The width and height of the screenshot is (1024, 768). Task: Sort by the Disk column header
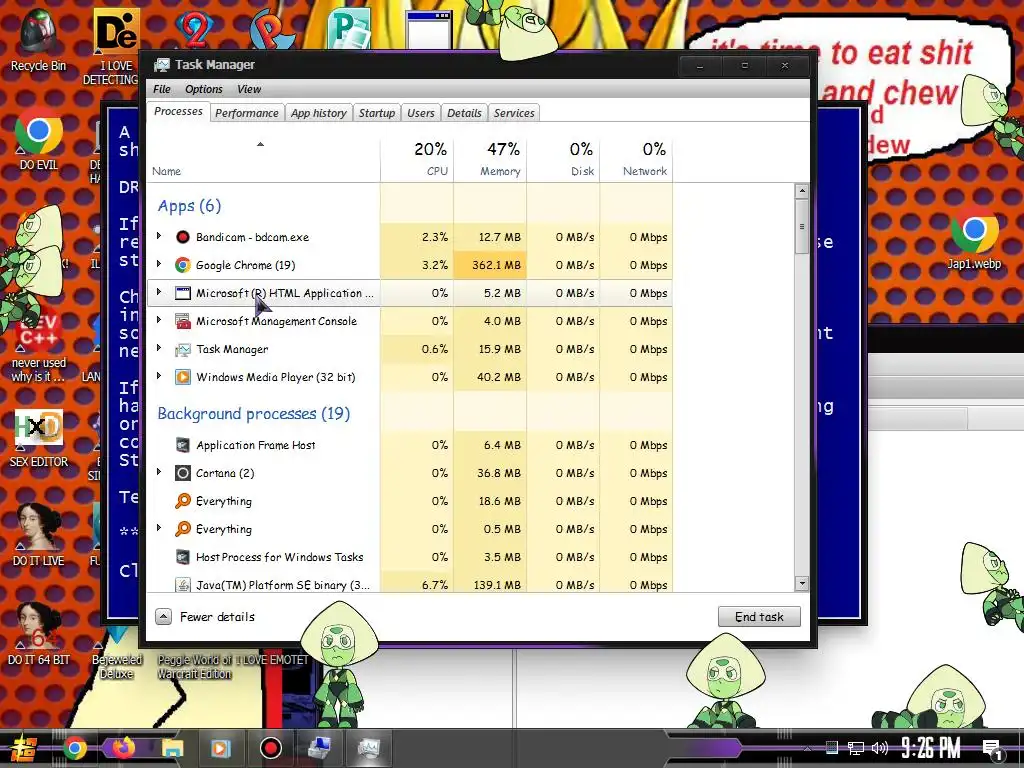coord(564,159)
